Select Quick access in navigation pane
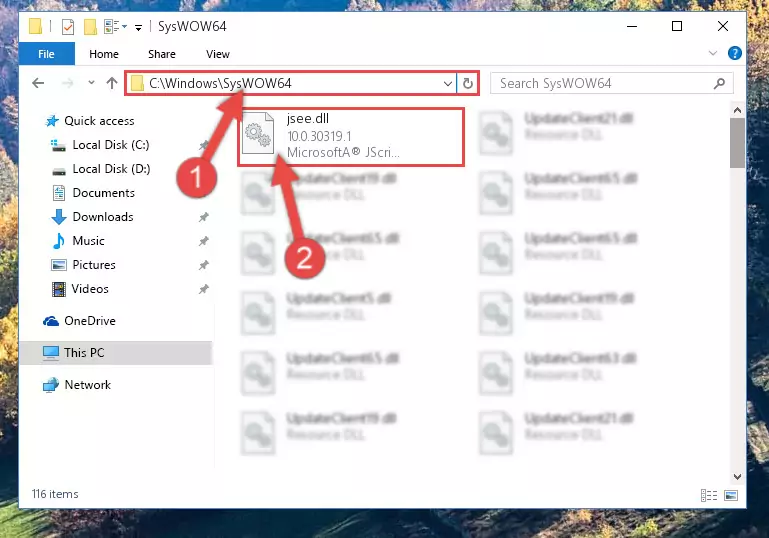 pyautogui.click(x=99, y=121)
